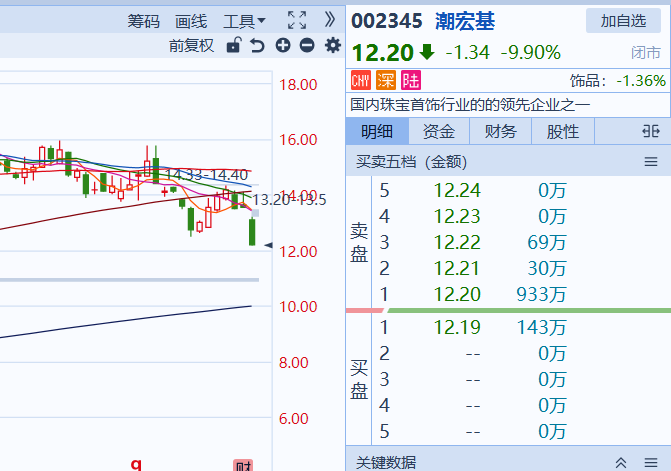Zoom out chart with minus icon
This screenshot has width=671, height=471.
[x=306, y=45]
